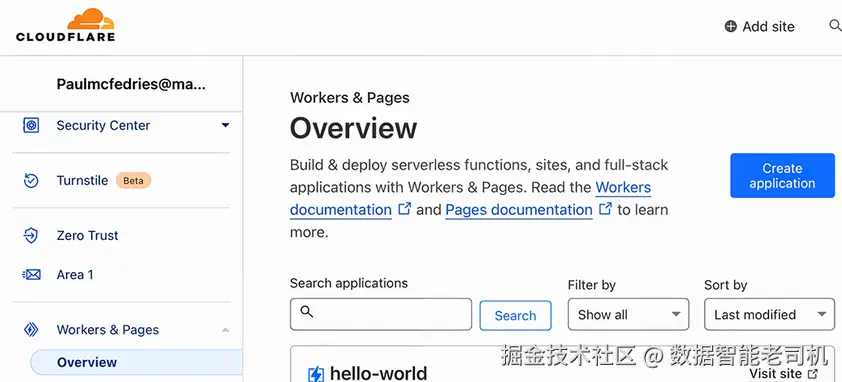Click the Workers & Pages diamond icon
The width and height of the screenshot is (842, 382).
pos(31,329)
